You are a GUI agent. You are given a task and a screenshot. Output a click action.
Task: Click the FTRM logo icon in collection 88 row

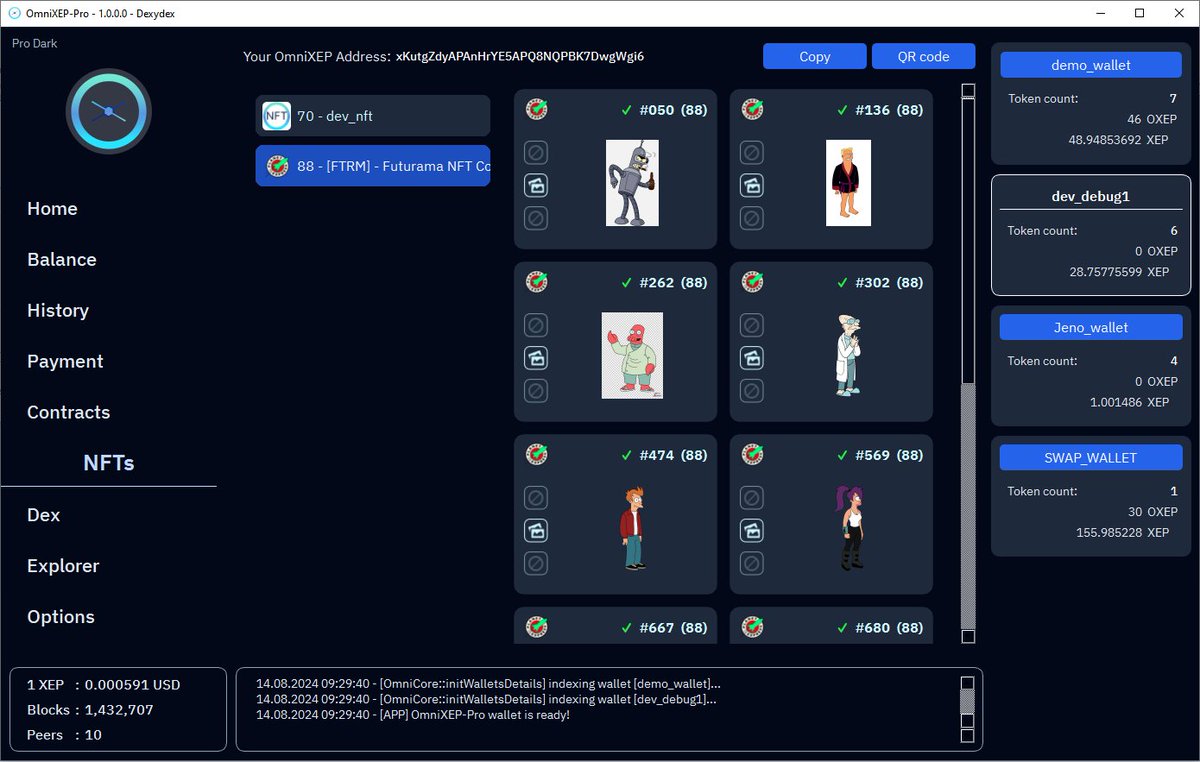277,166
